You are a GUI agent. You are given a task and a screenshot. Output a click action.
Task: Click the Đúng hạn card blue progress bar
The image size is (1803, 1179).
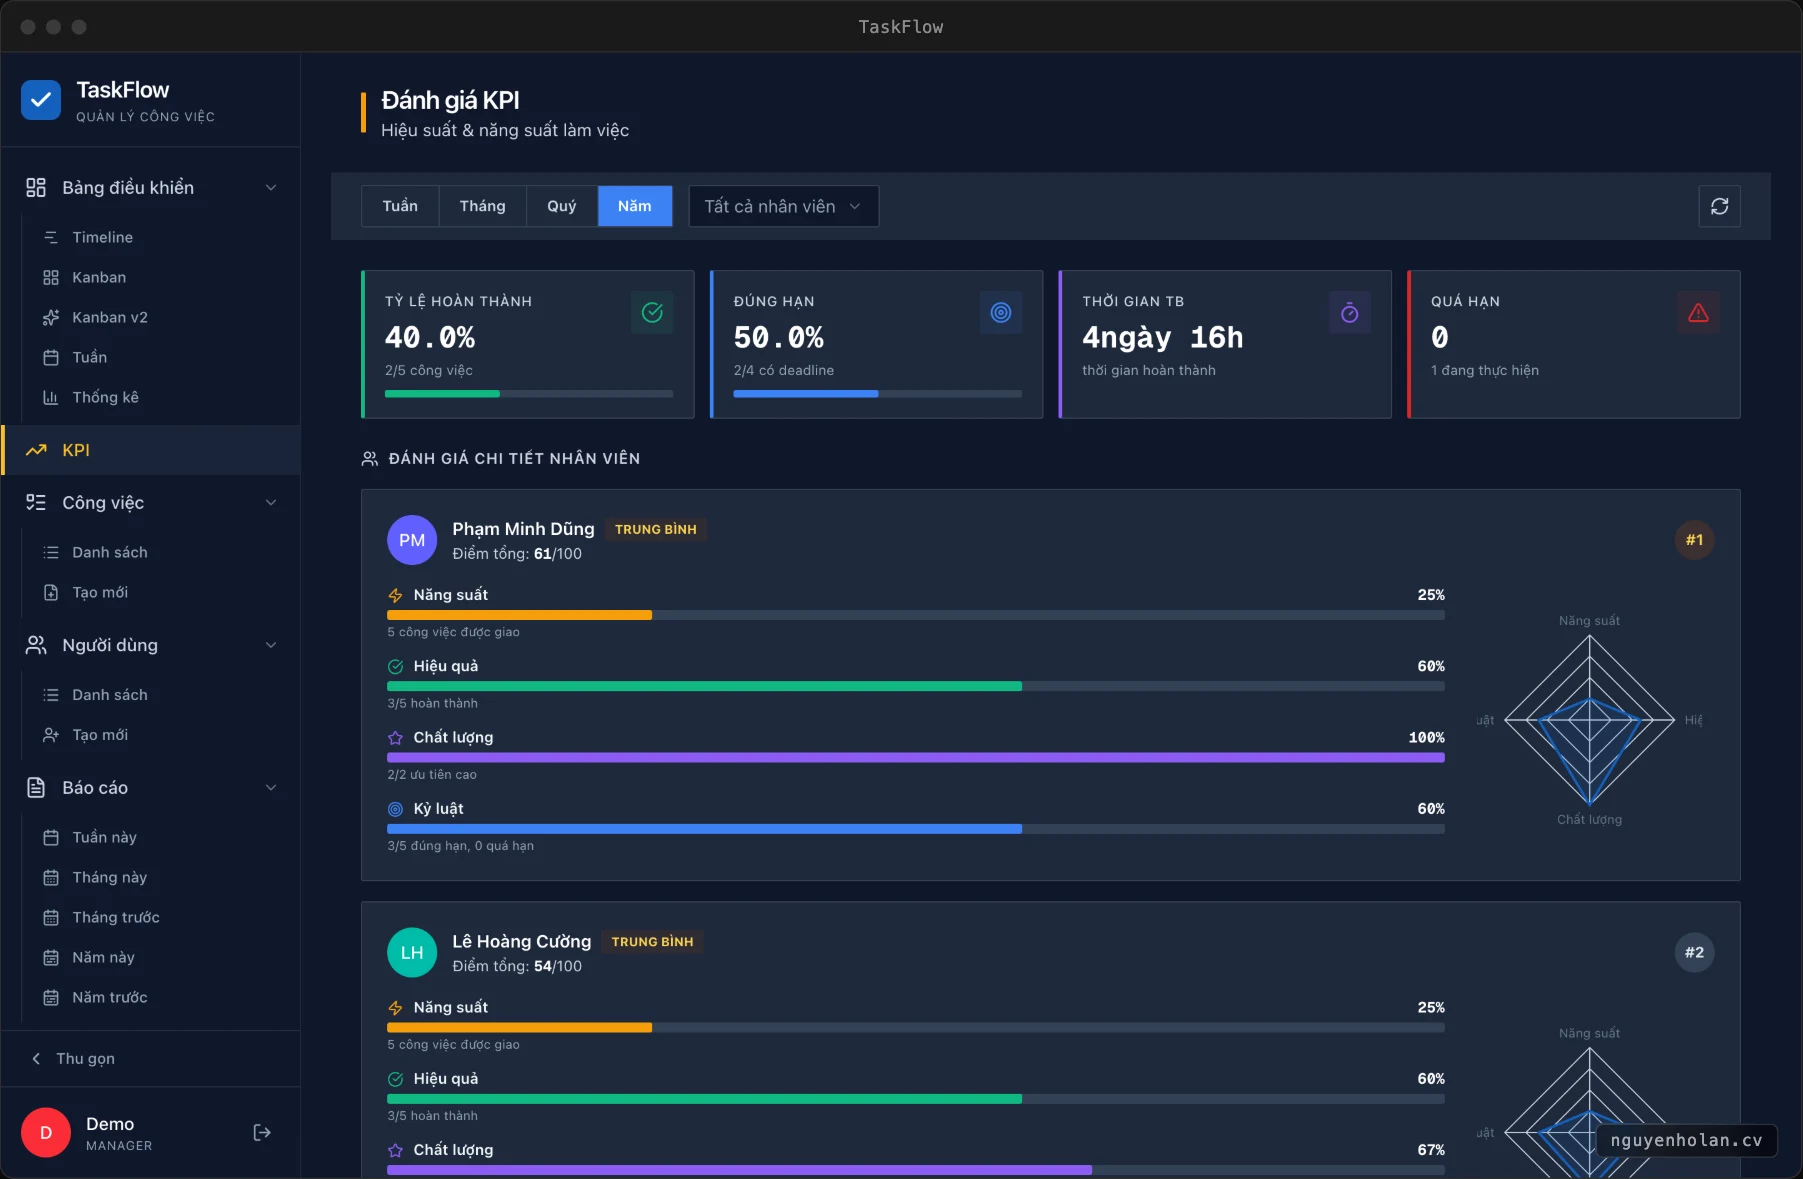(x=877, y=394)
